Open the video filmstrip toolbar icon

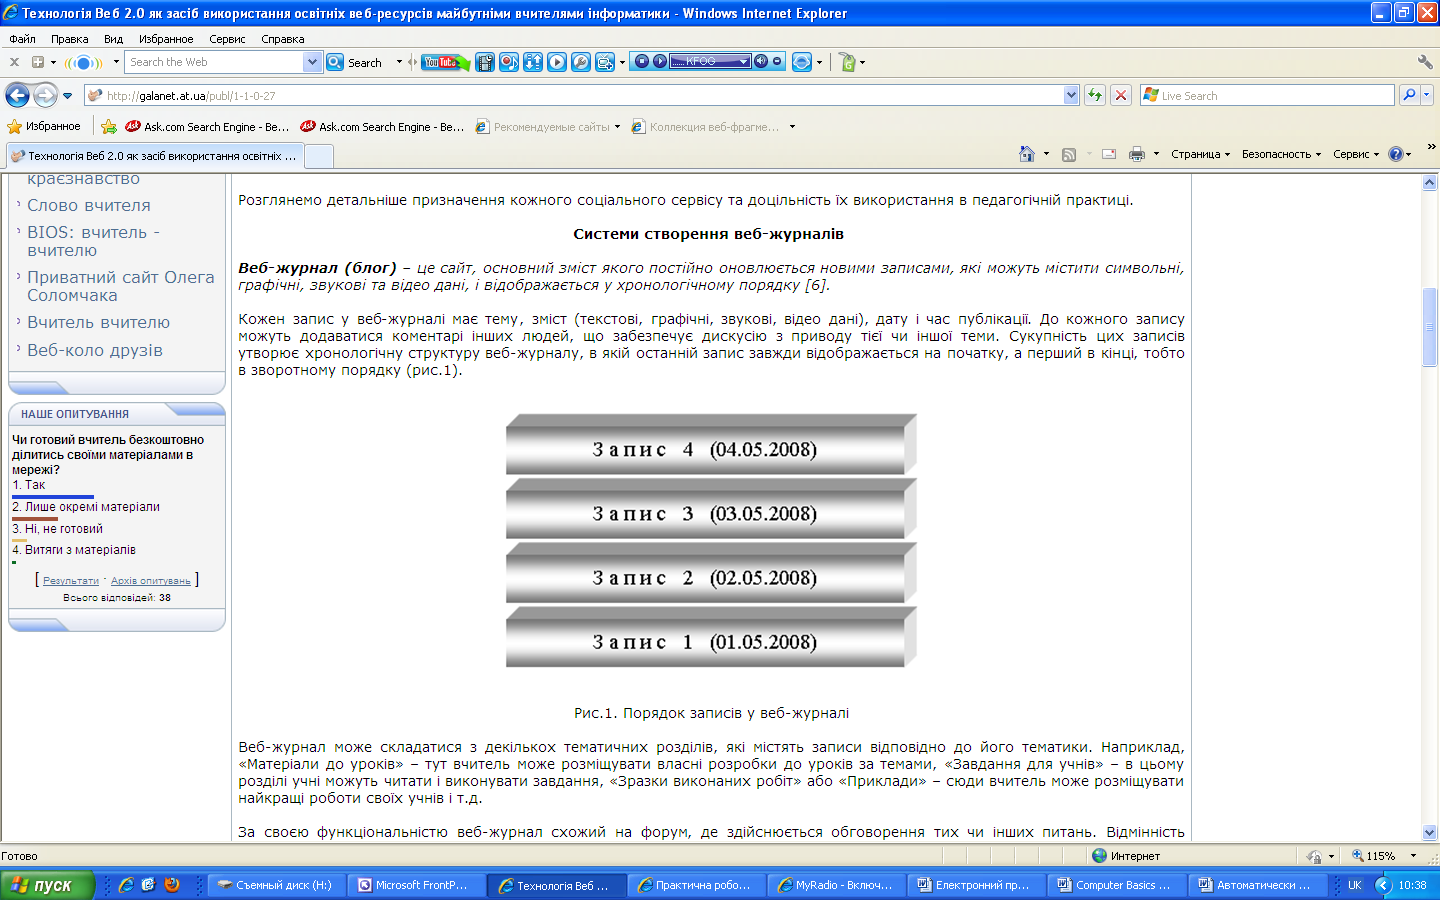(485, 62)
